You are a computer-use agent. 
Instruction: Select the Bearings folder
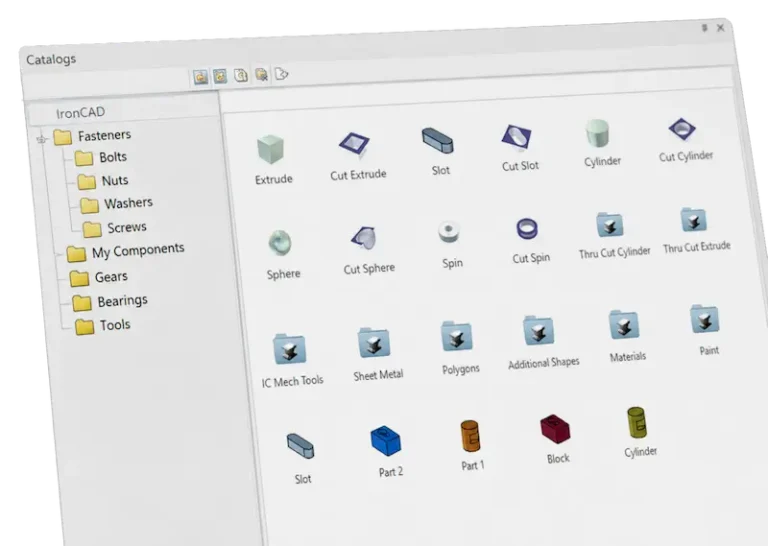pyautogui.click(x=110, y=302)
